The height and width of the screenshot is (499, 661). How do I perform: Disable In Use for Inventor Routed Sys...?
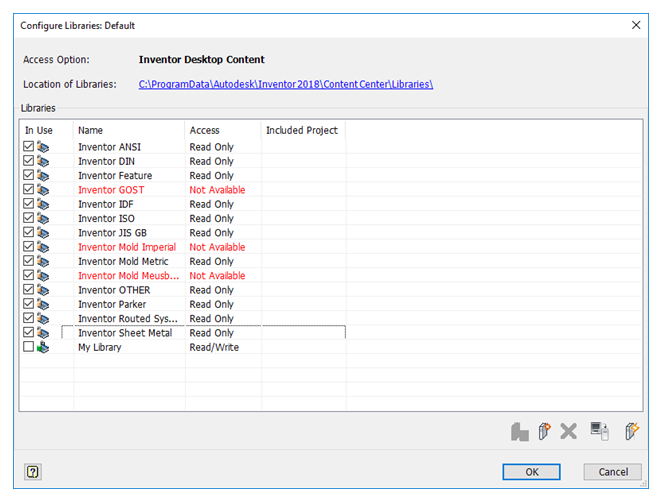click(x=28, y=318)
